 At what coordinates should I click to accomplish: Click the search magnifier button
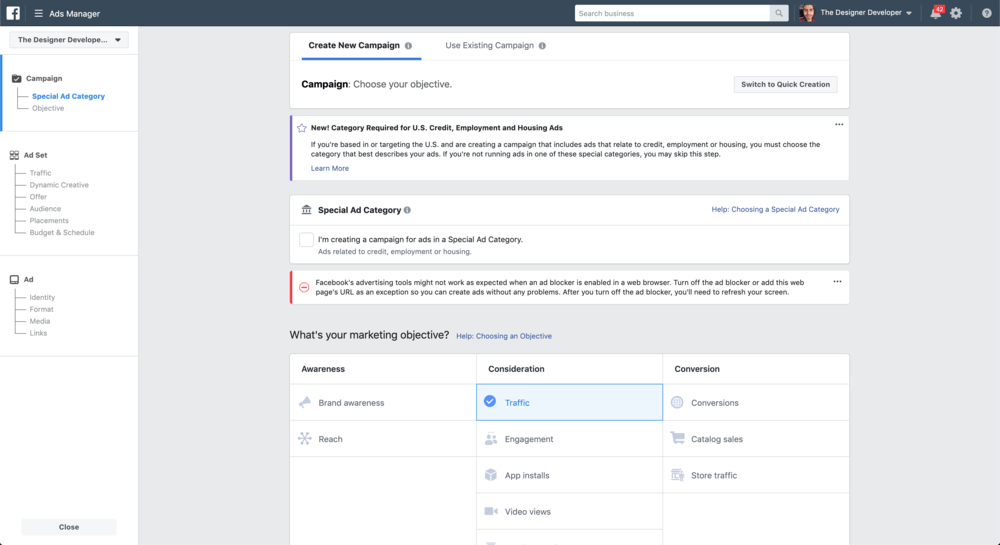pos(779,13)
